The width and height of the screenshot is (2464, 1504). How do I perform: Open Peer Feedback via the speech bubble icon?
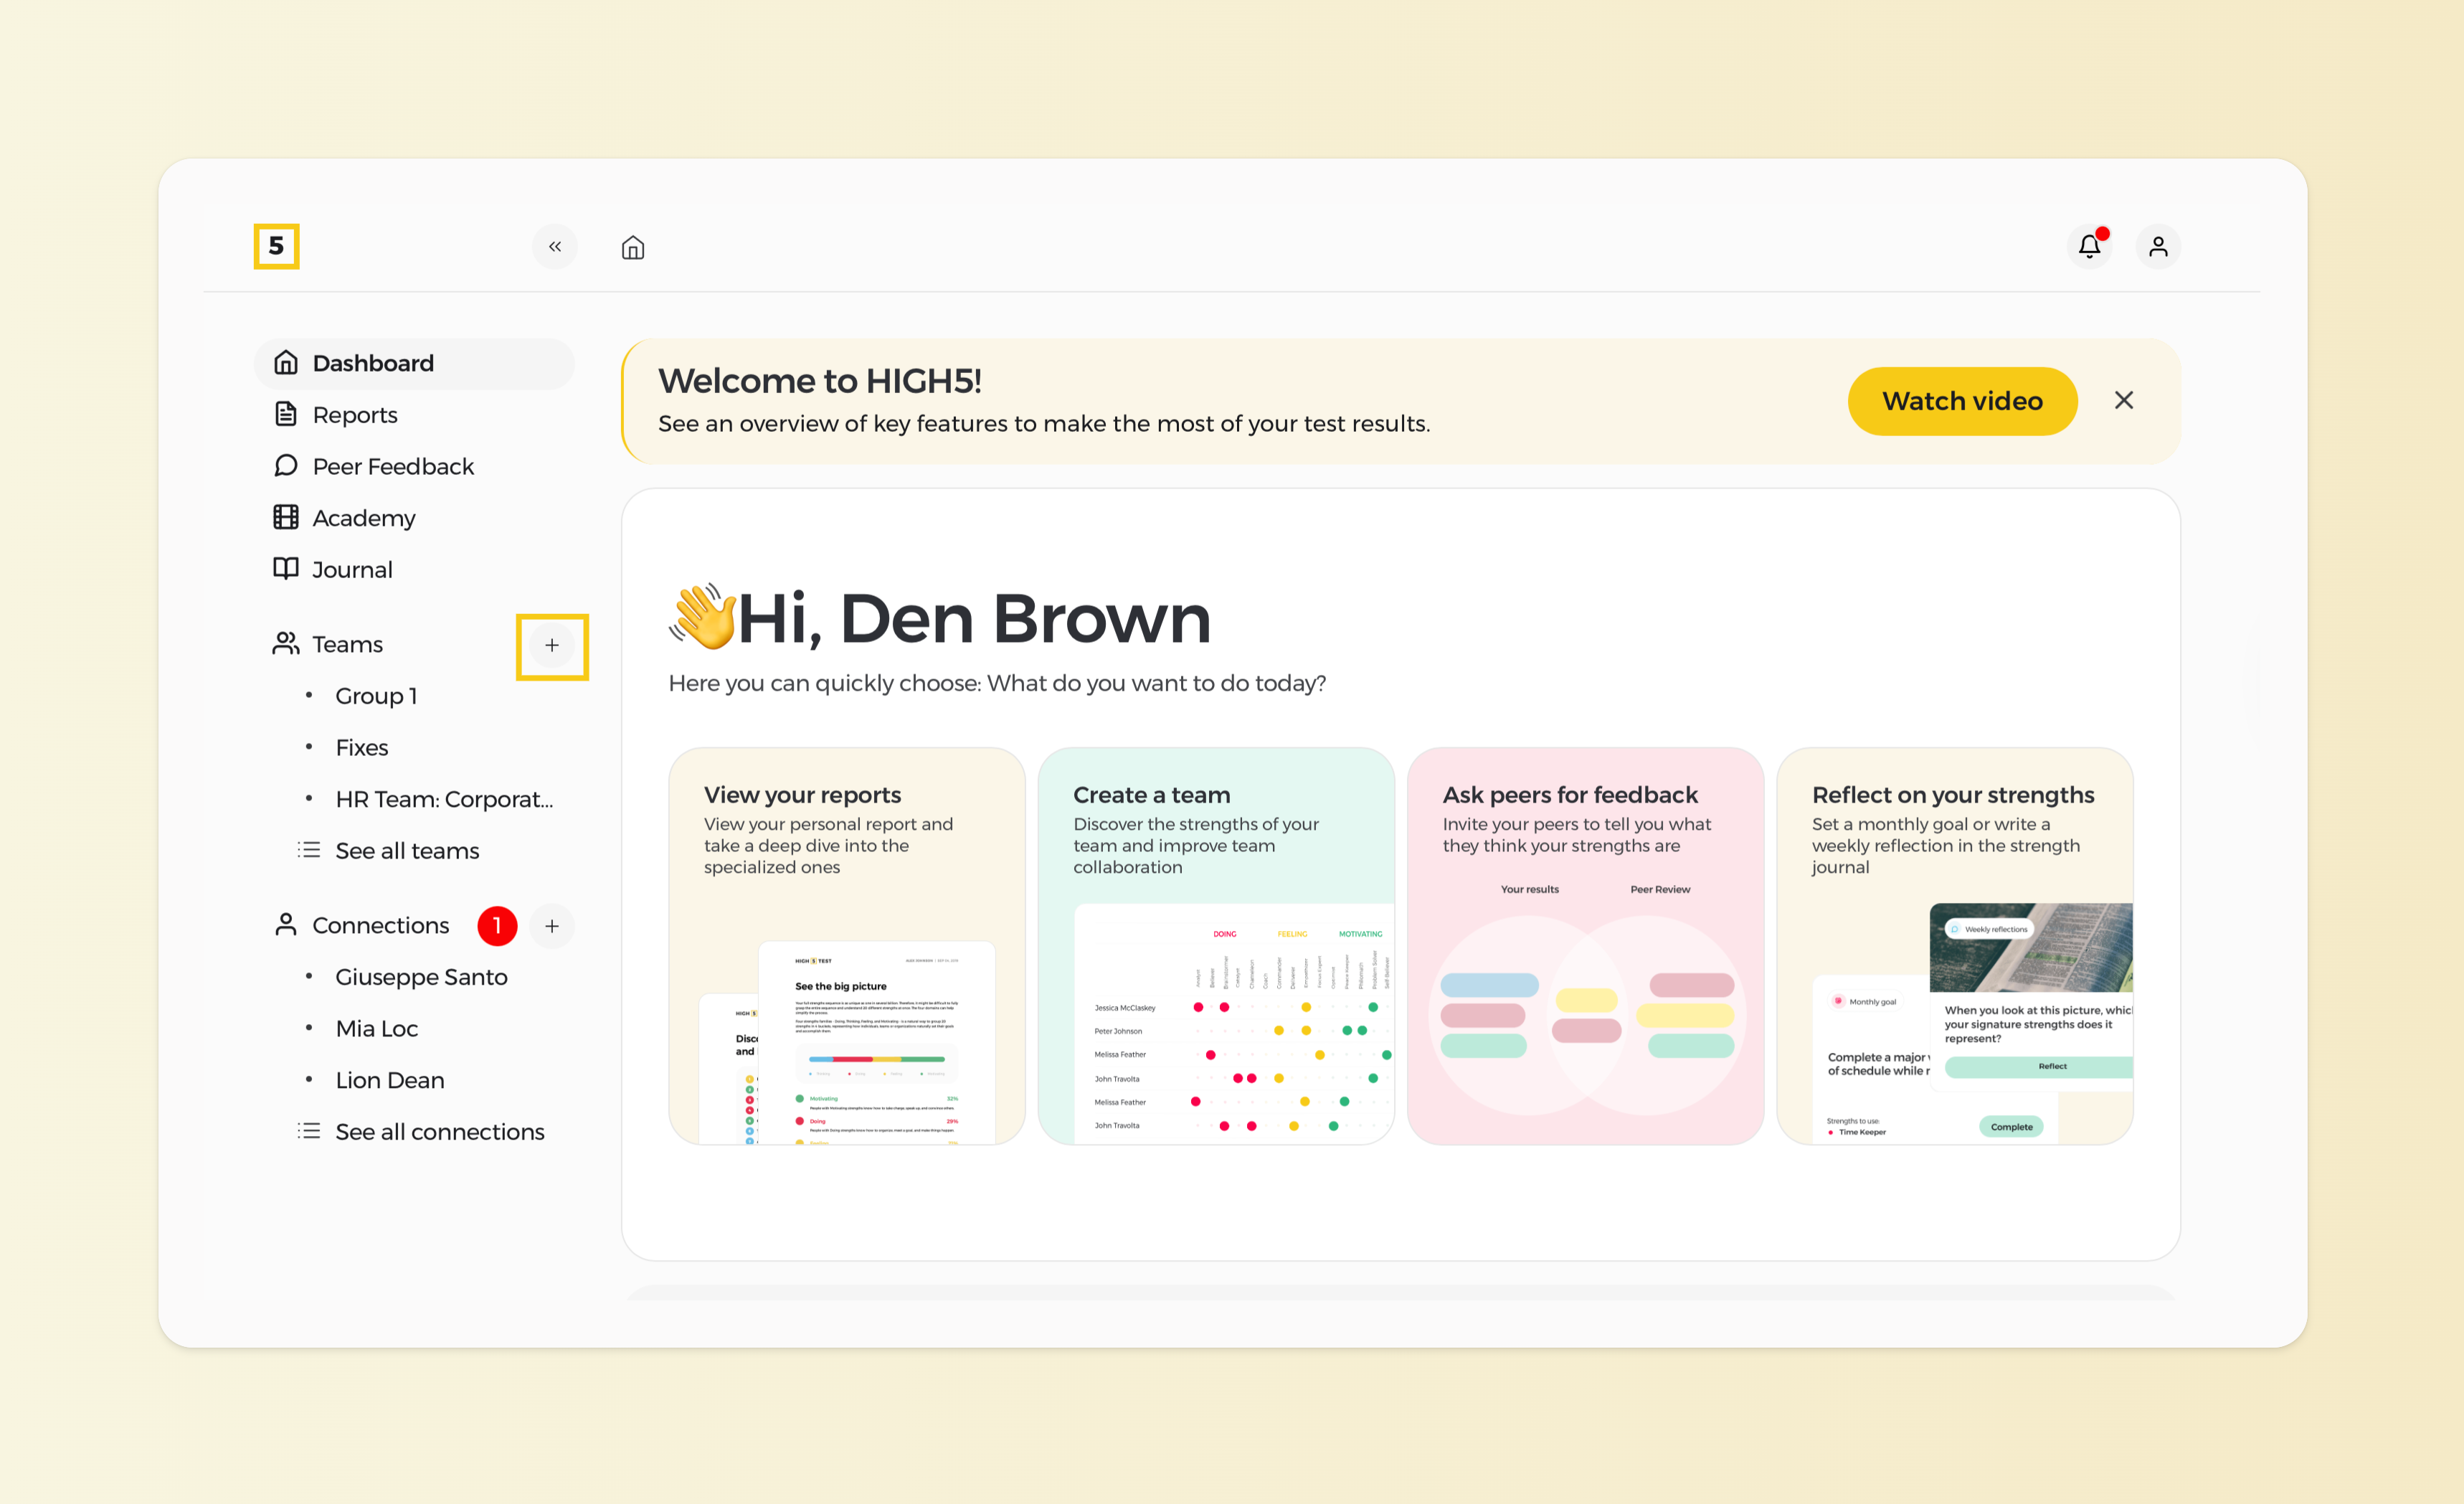pos(287,466)
